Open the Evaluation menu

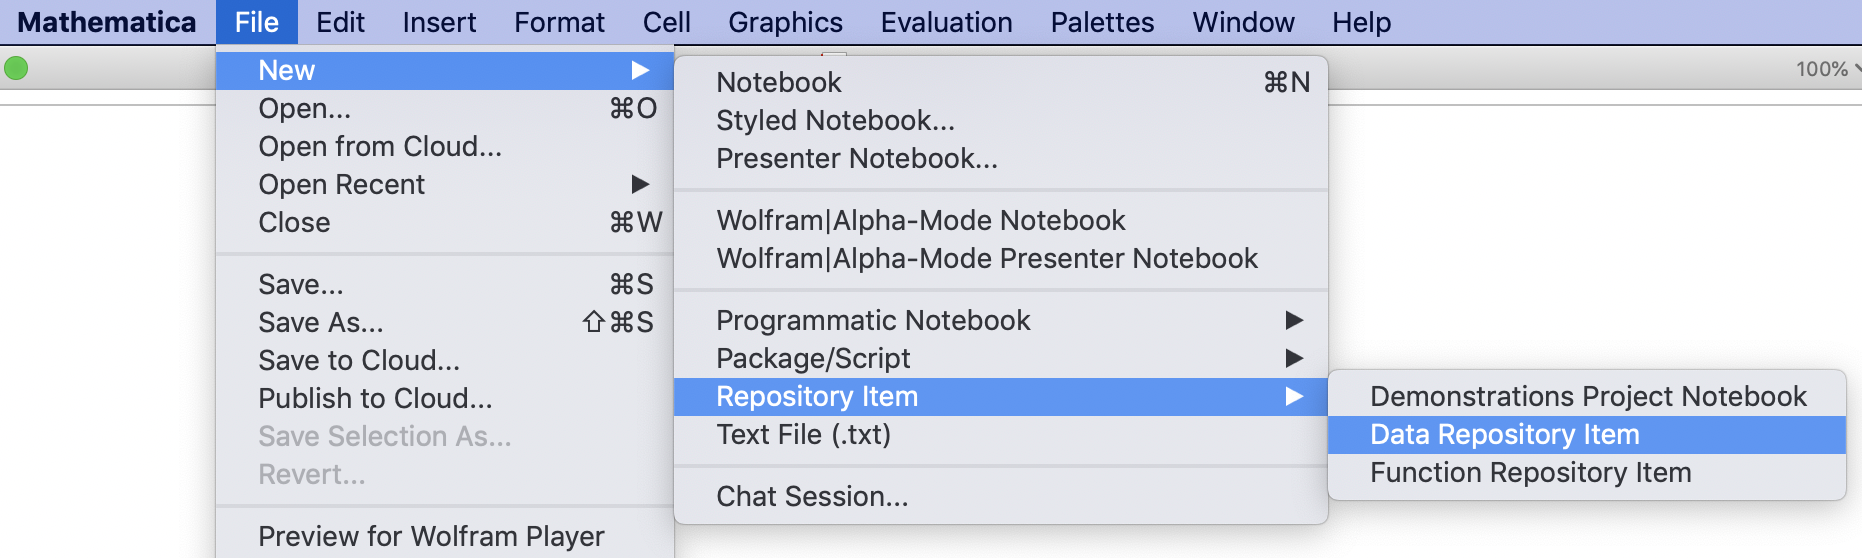pos(946,22)
